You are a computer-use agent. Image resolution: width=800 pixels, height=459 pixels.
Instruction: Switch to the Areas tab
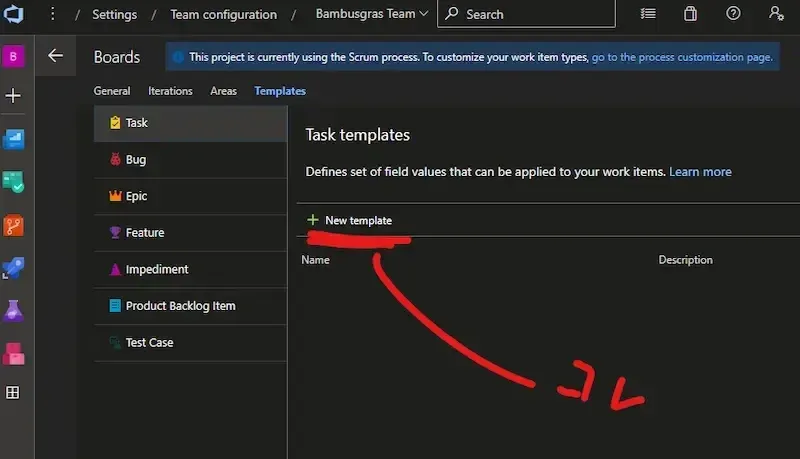point(223,91)
